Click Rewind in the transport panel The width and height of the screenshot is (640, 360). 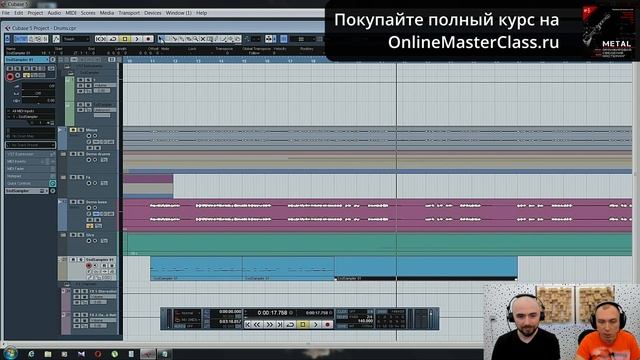tap(257, 324)
